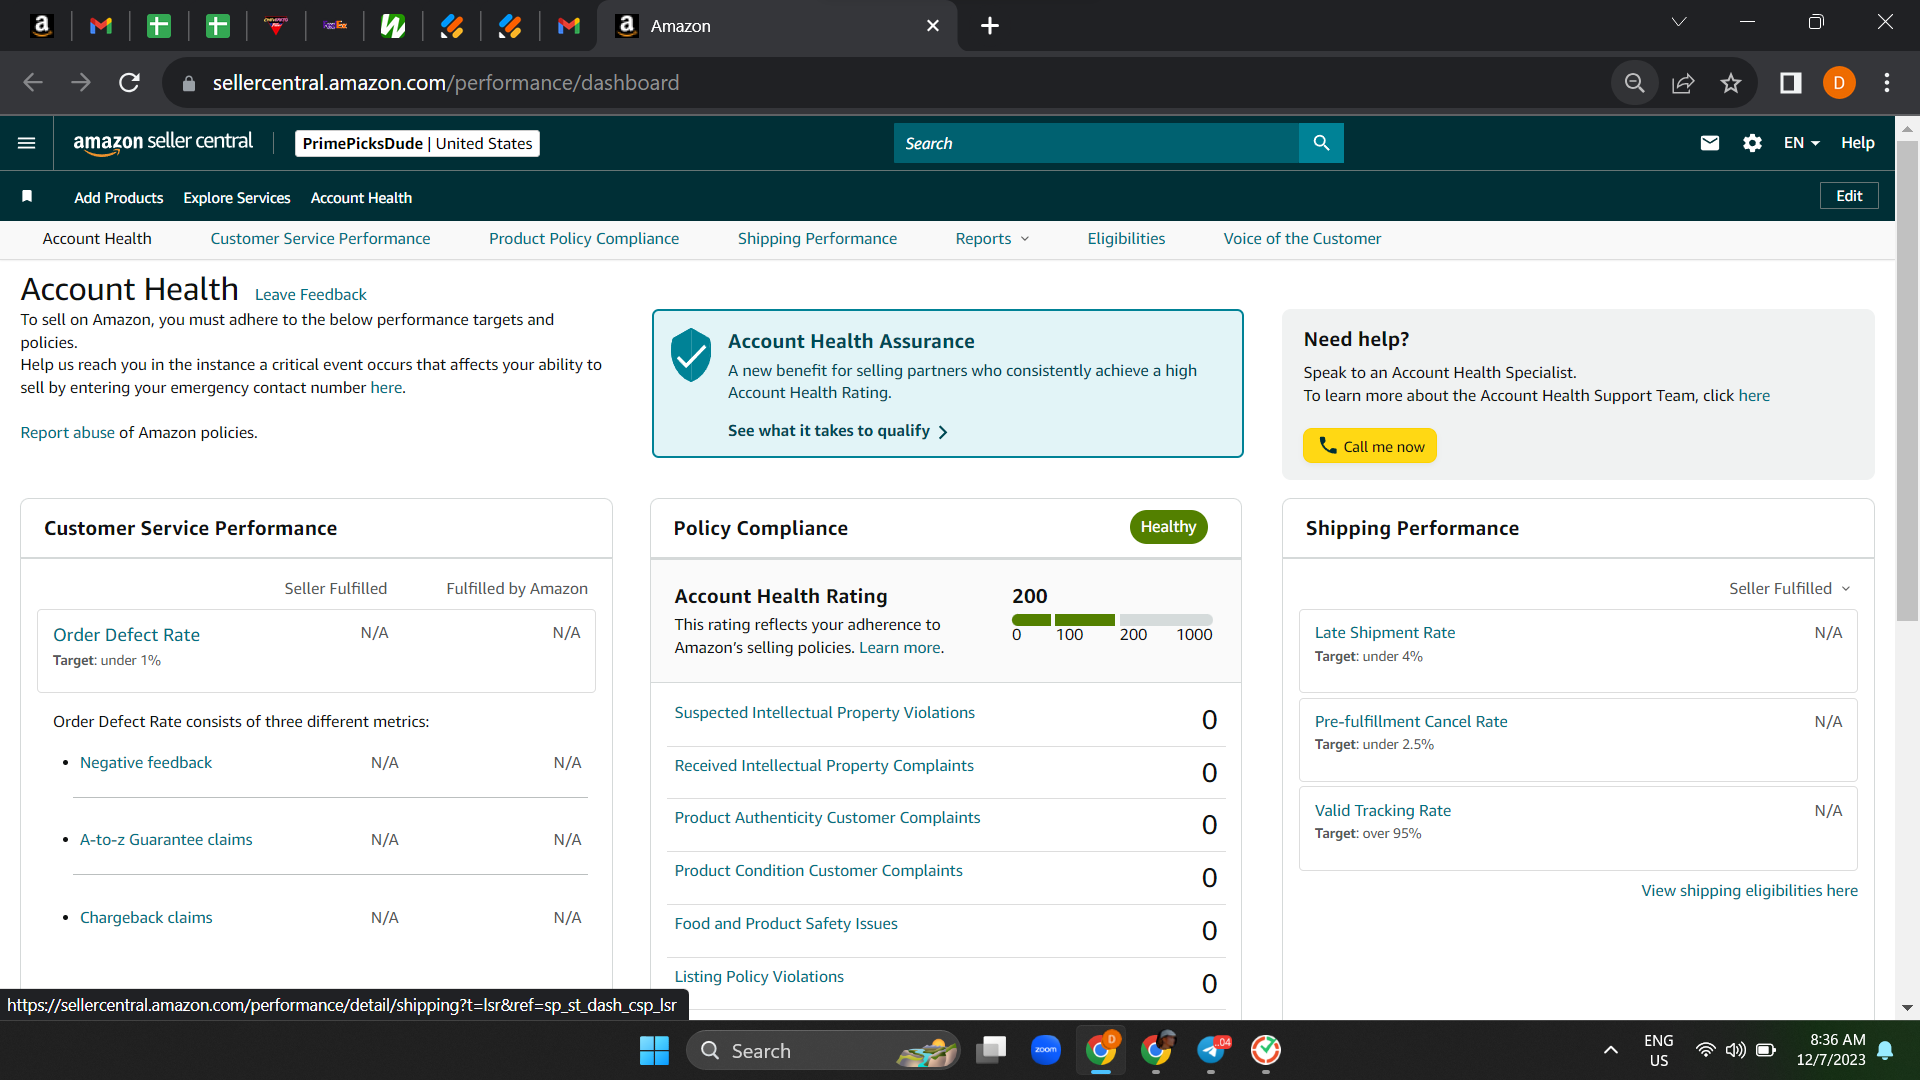1920x1080 pixels.
Task: Click View shipping eligibilities here
Action: [x=1749, y=891]
